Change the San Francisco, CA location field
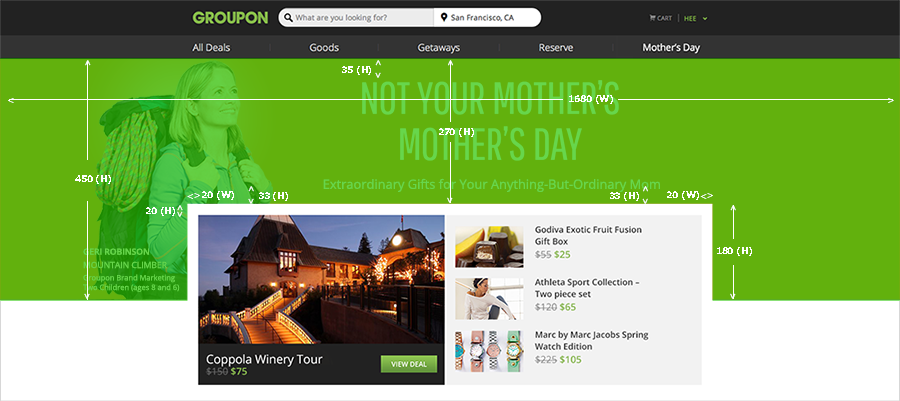The width and height of the screenshot is (900, 401). pyautogui.click(x=487, y=18)
